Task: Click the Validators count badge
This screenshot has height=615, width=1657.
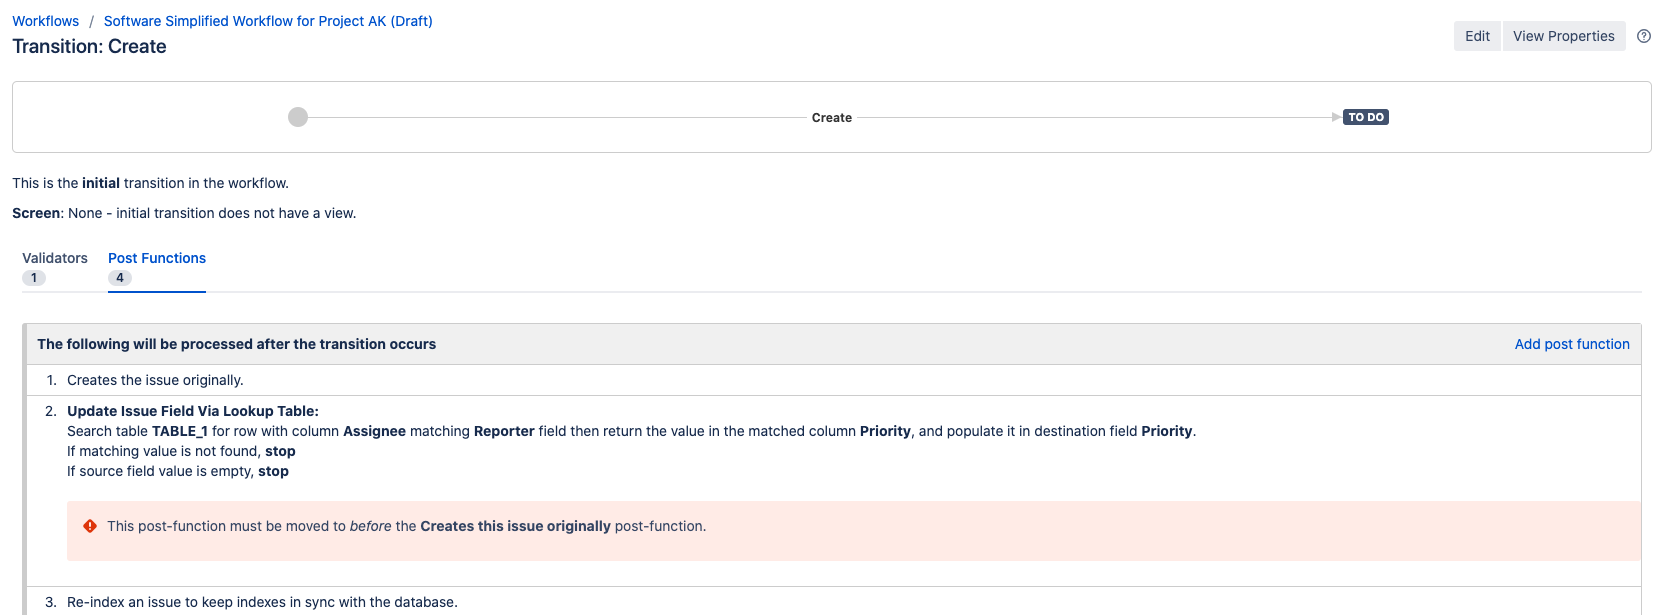Action: (34, 278)
